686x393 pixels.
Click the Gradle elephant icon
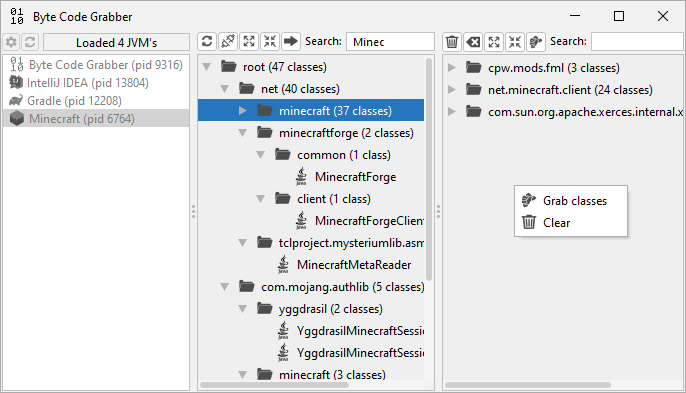pyautogui.click(x=16, y=101)
